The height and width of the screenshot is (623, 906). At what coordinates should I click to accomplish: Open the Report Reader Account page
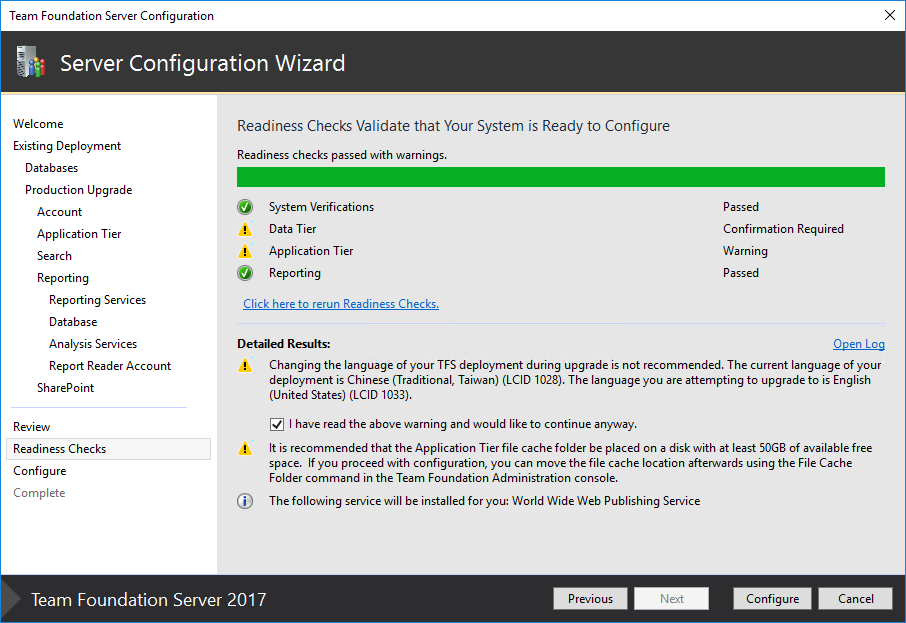pos(110,365)
